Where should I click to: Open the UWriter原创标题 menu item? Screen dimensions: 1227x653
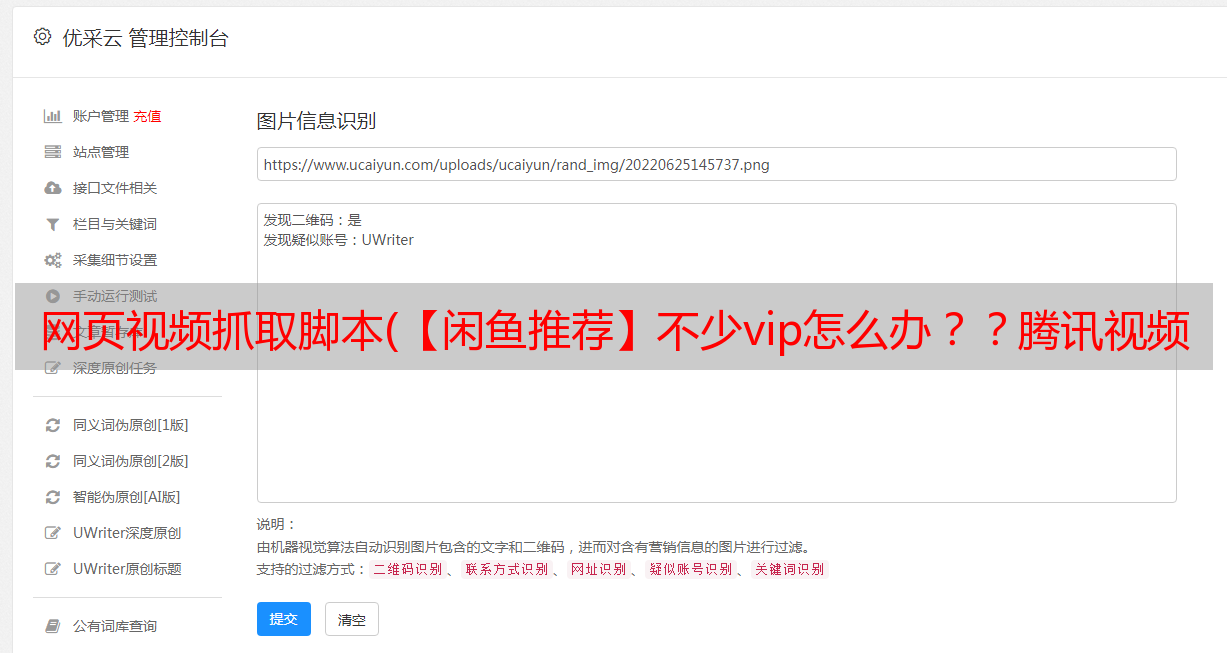127,569
